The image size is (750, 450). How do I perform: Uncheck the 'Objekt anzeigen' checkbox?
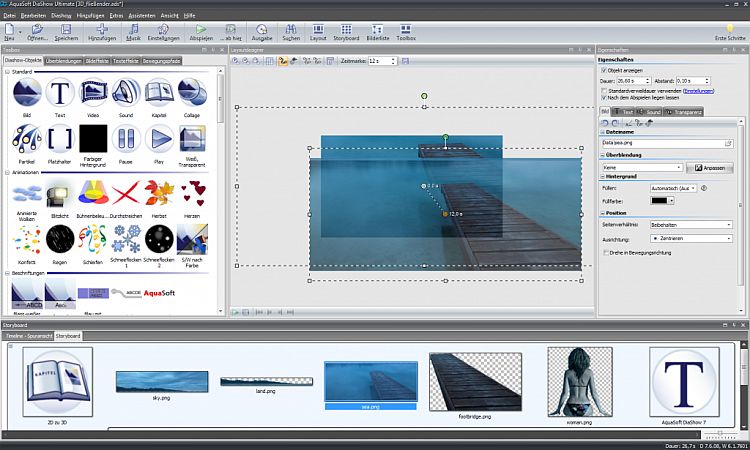pyautogui.click(x=602, y=72)
